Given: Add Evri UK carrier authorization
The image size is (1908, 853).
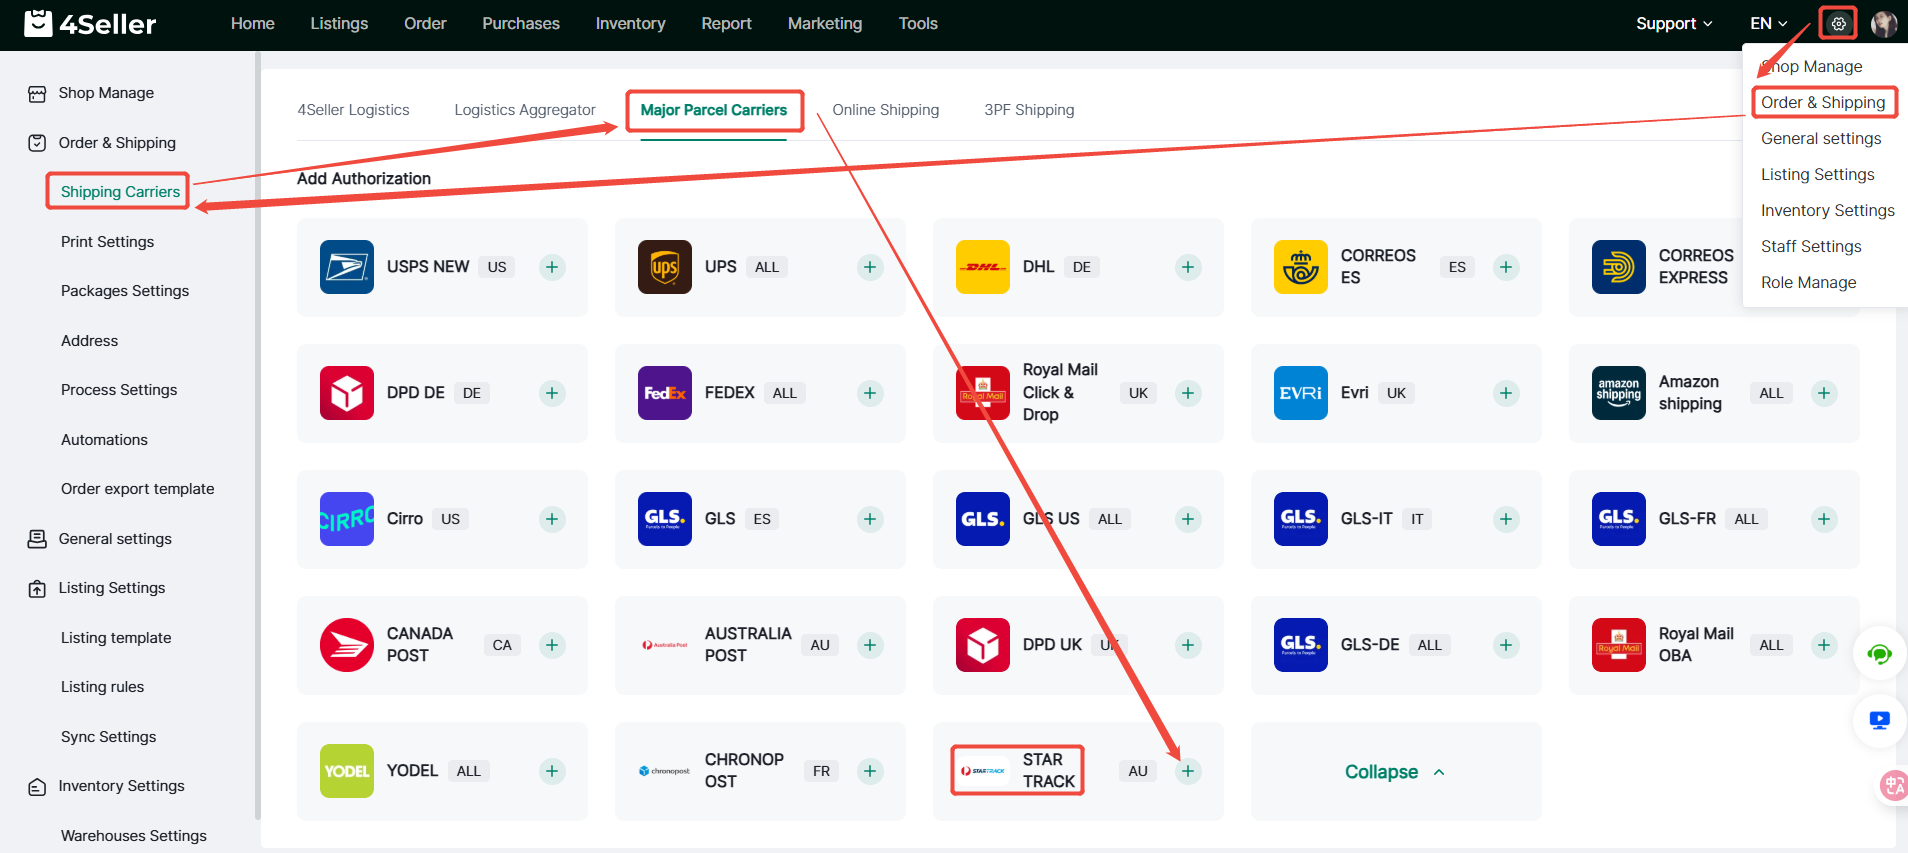Looking at the screenshot, I should 1506,393.
